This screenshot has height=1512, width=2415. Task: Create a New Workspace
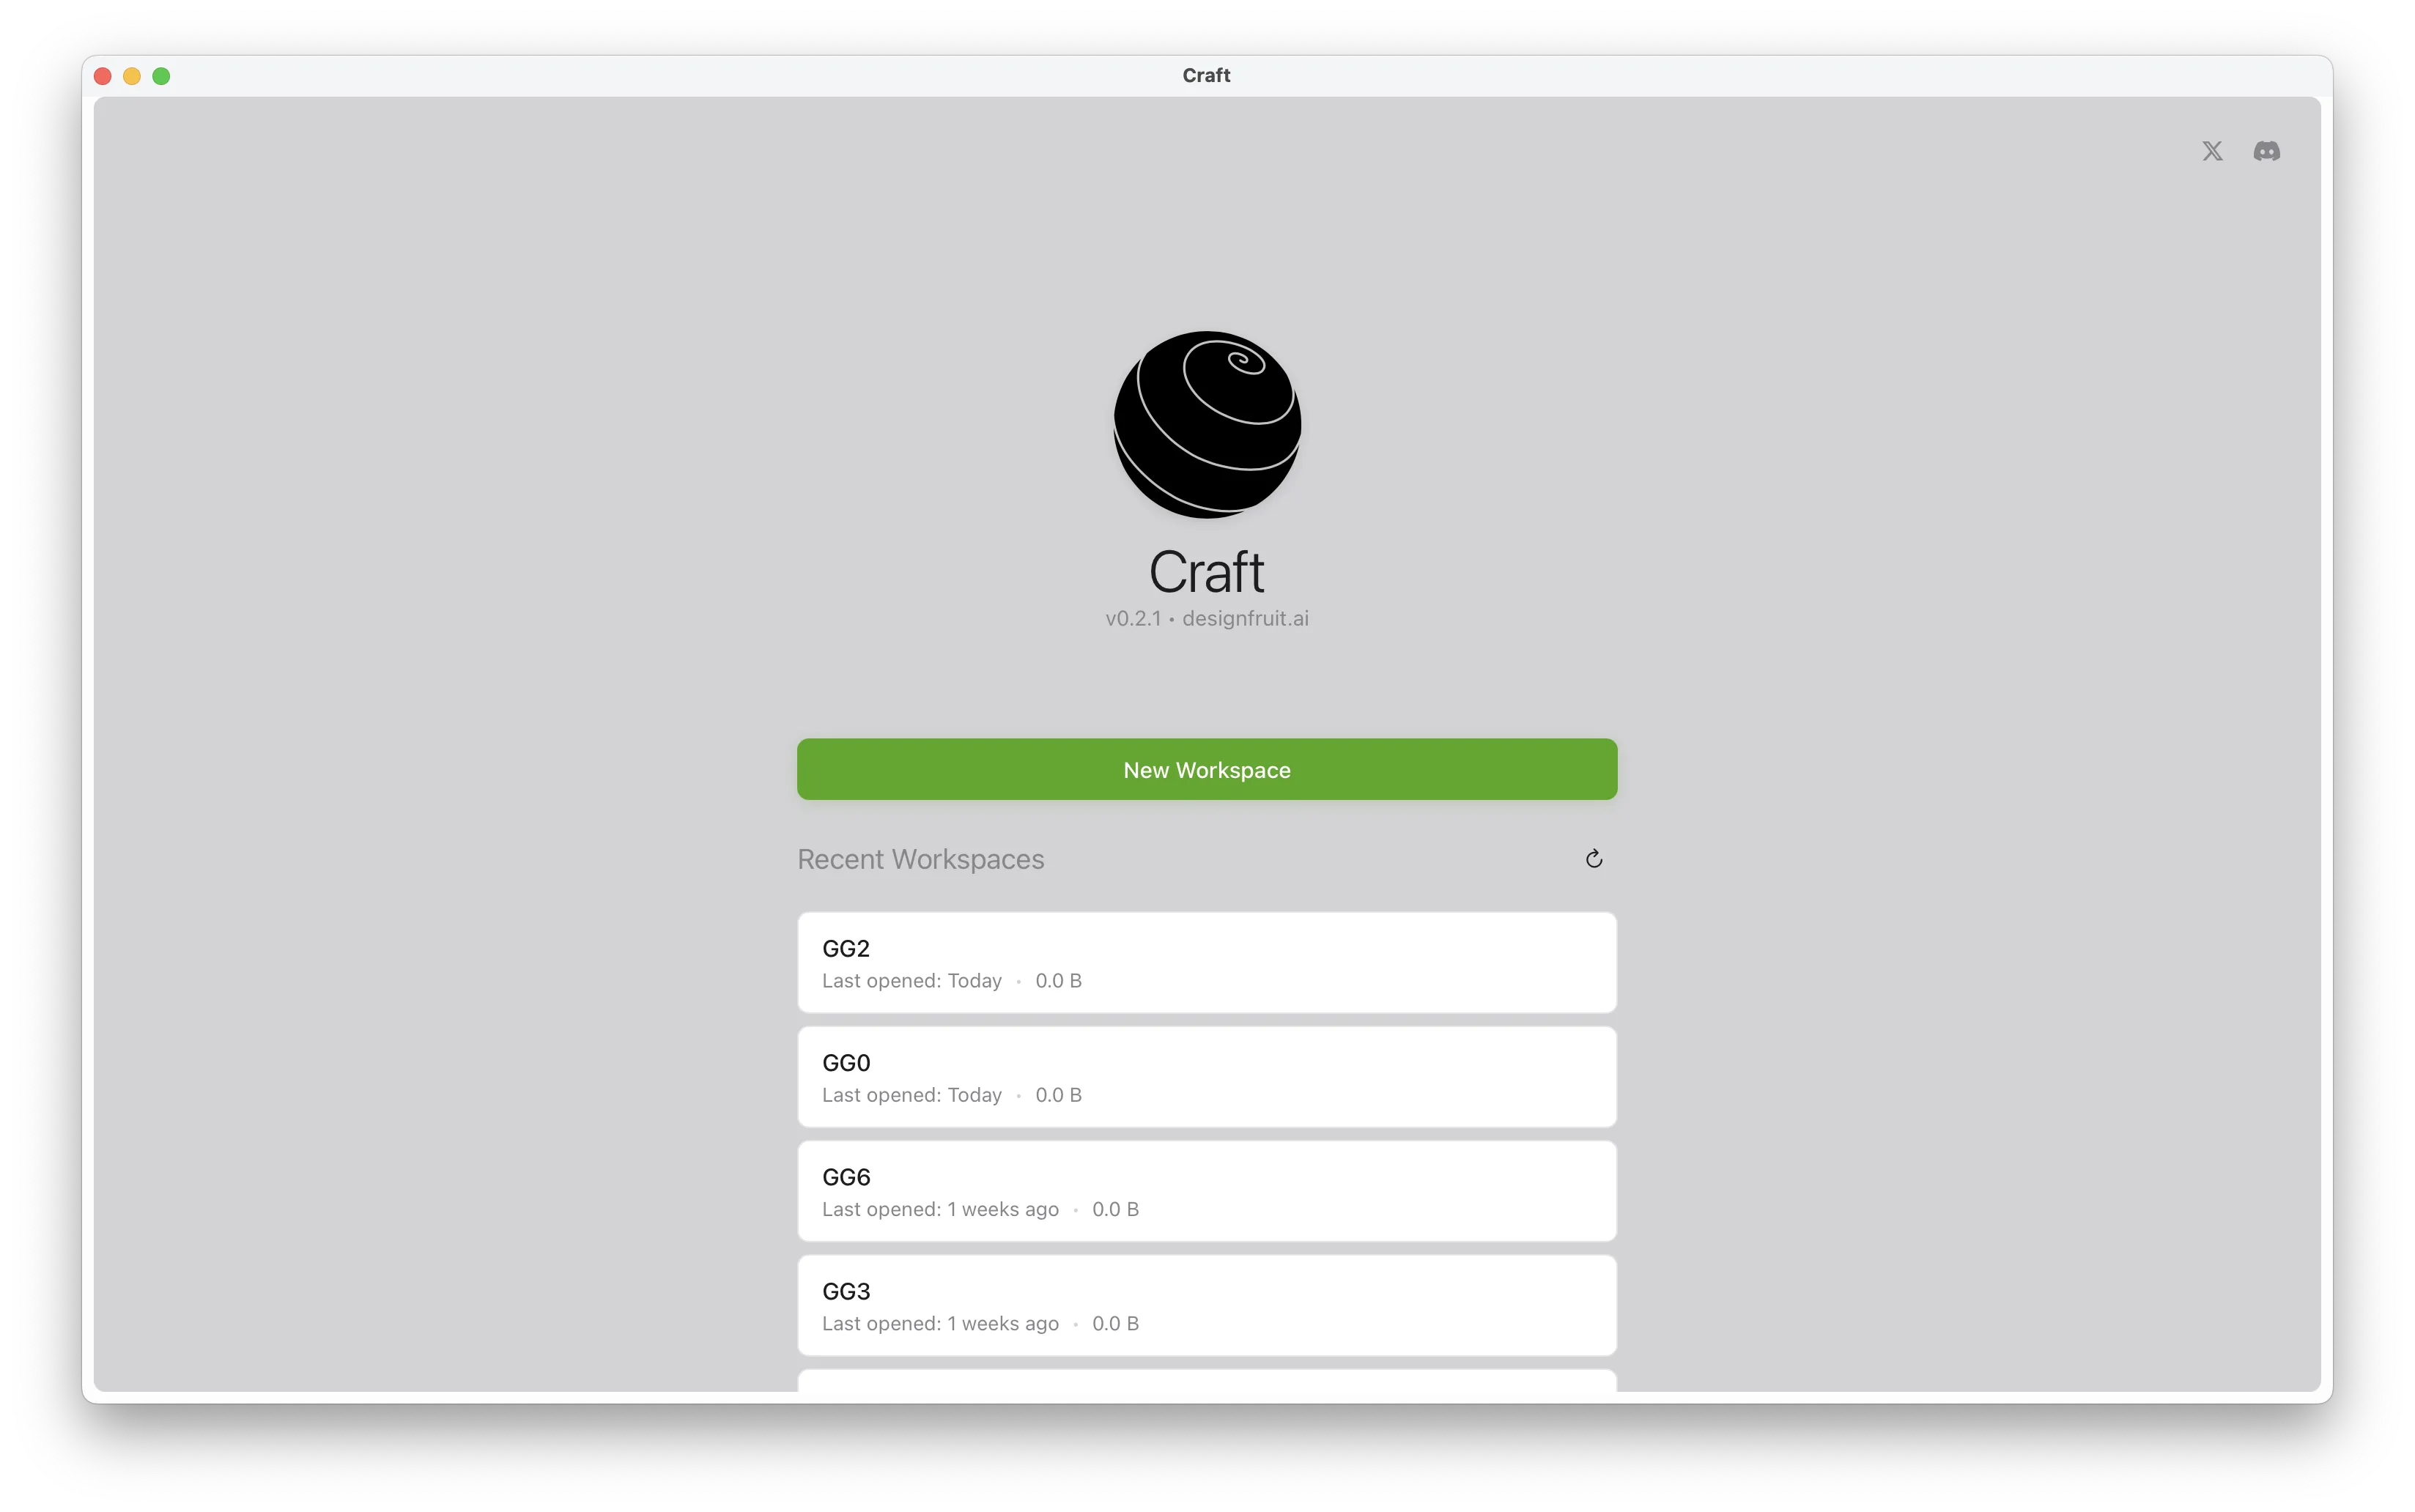click(1206, 769)
